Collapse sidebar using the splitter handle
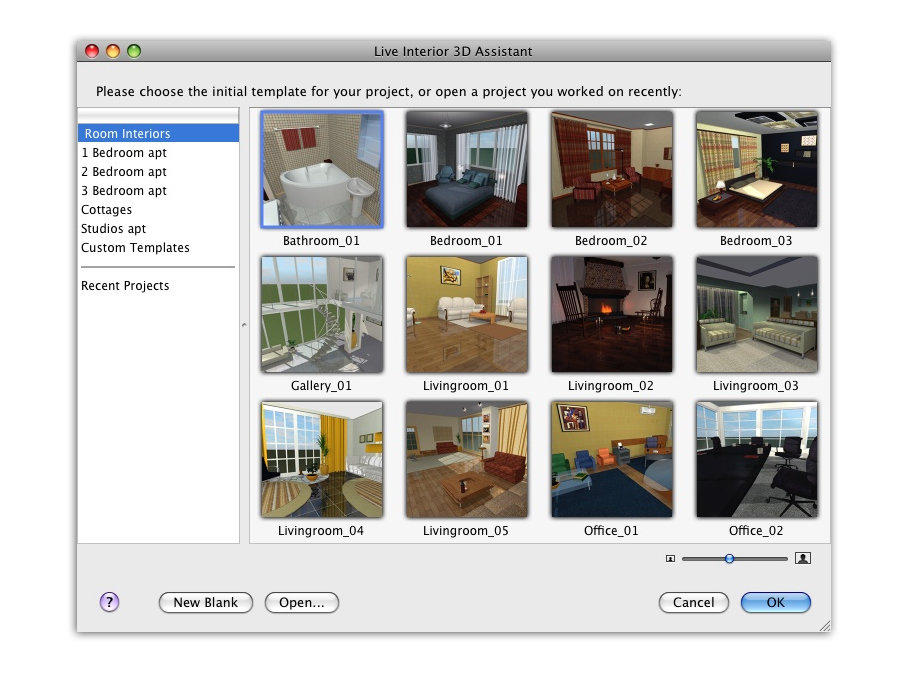 245,325
